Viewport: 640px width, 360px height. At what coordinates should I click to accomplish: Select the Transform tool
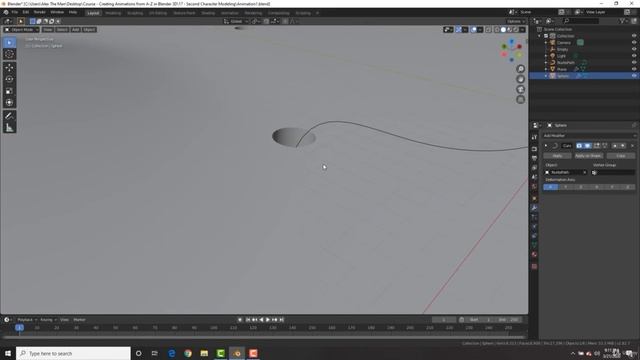pos(9,102)
